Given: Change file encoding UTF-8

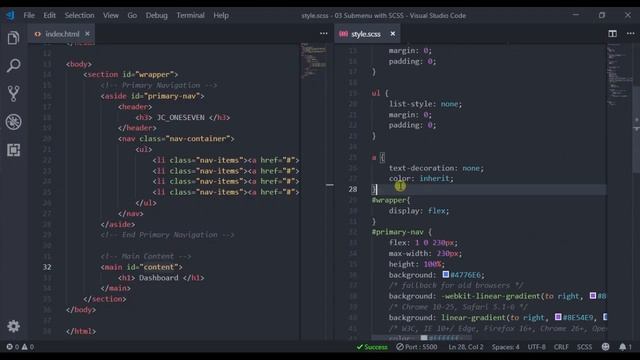Looking at the screenshot, I should [536, 347].
